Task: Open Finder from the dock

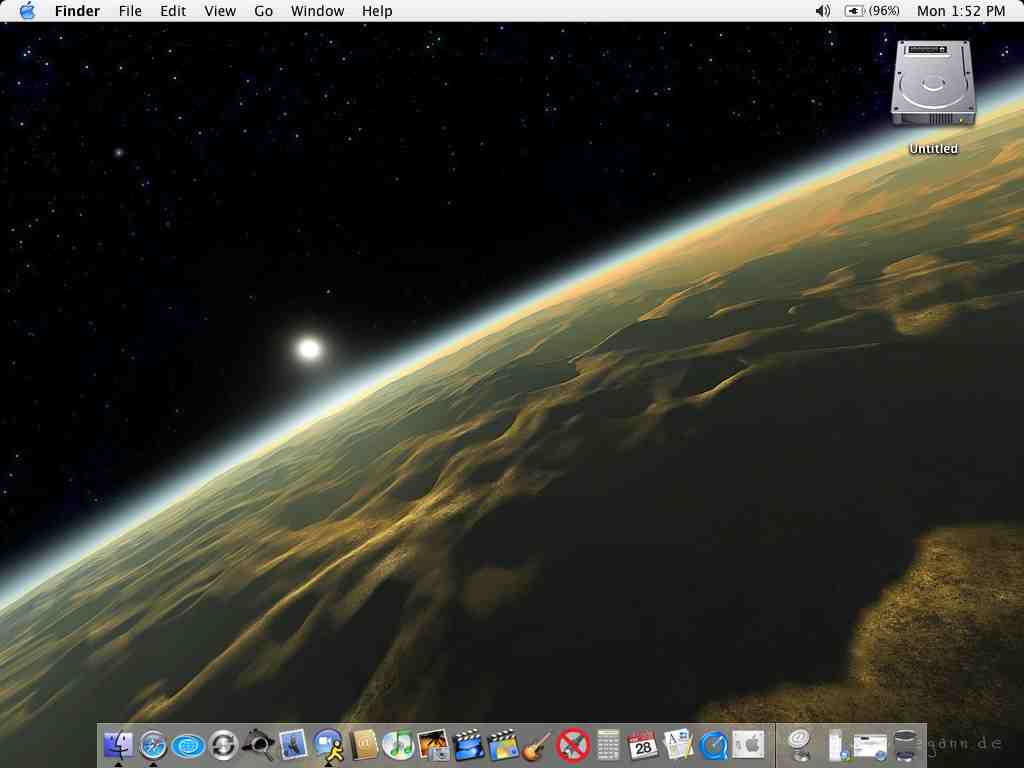Action: (118, 745)
